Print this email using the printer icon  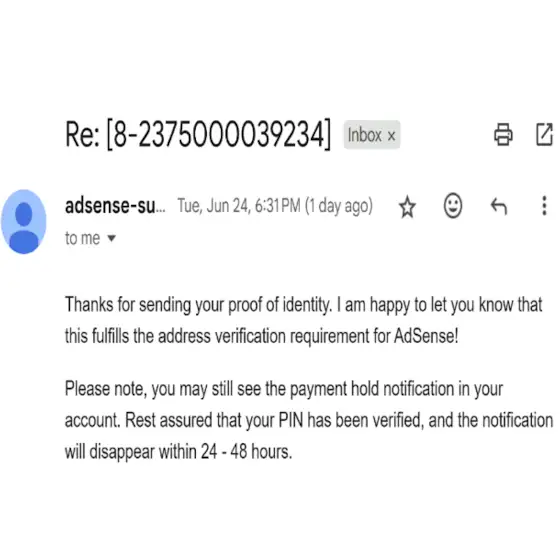click(x=504, y=134)
